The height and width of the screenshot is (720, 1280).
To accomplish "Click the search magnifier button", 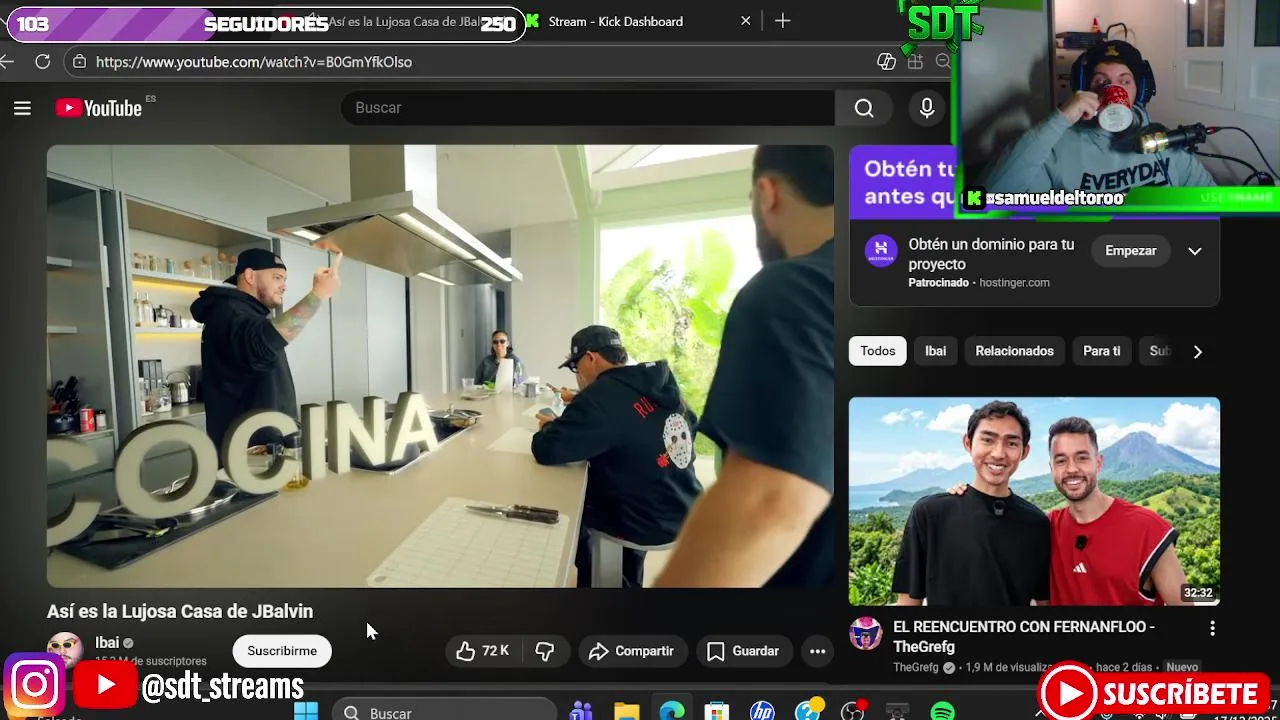I will click(x=864, y=108).
